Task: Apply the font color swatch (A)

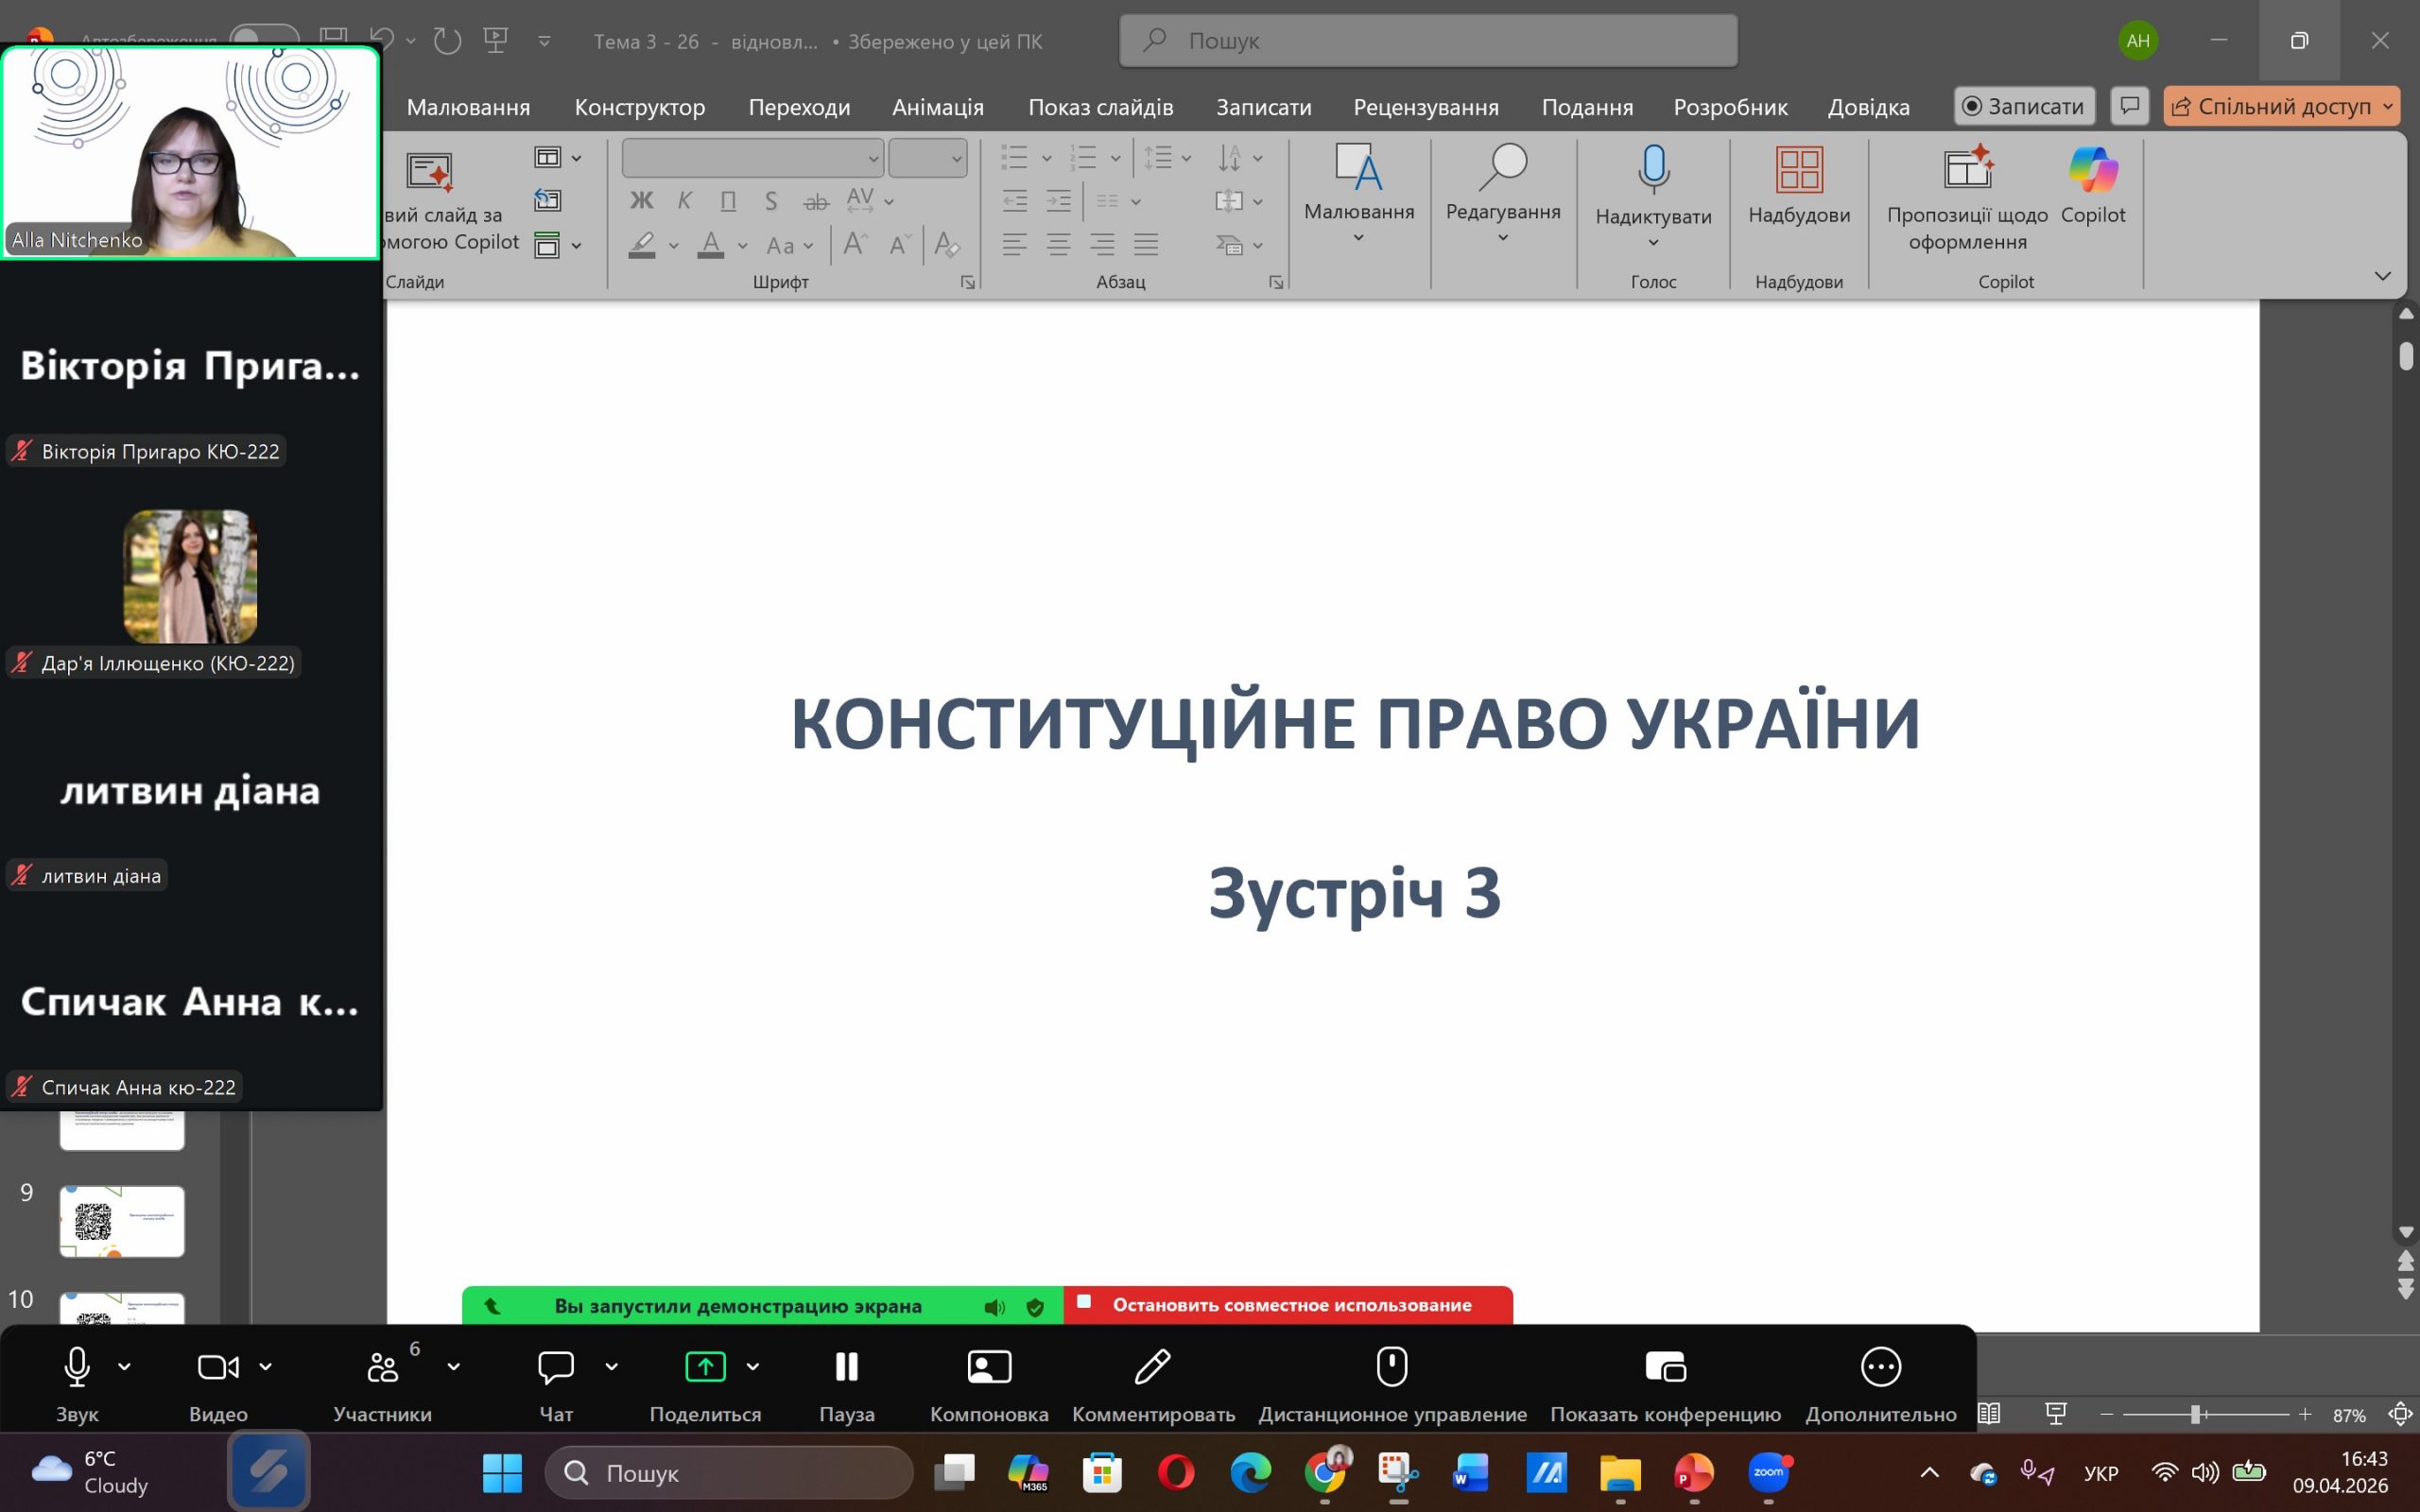Action: [x=710, y=245]
